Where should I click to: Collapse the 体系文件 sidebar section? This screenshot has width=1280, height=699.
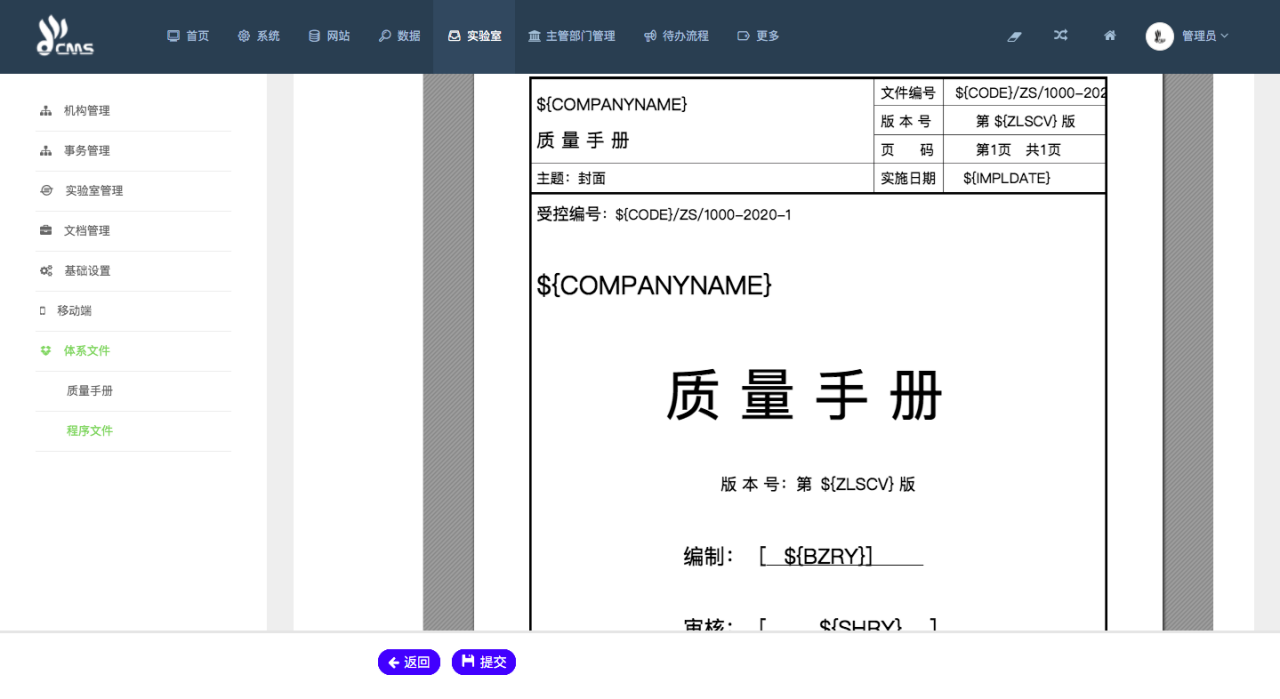(86, 351)
